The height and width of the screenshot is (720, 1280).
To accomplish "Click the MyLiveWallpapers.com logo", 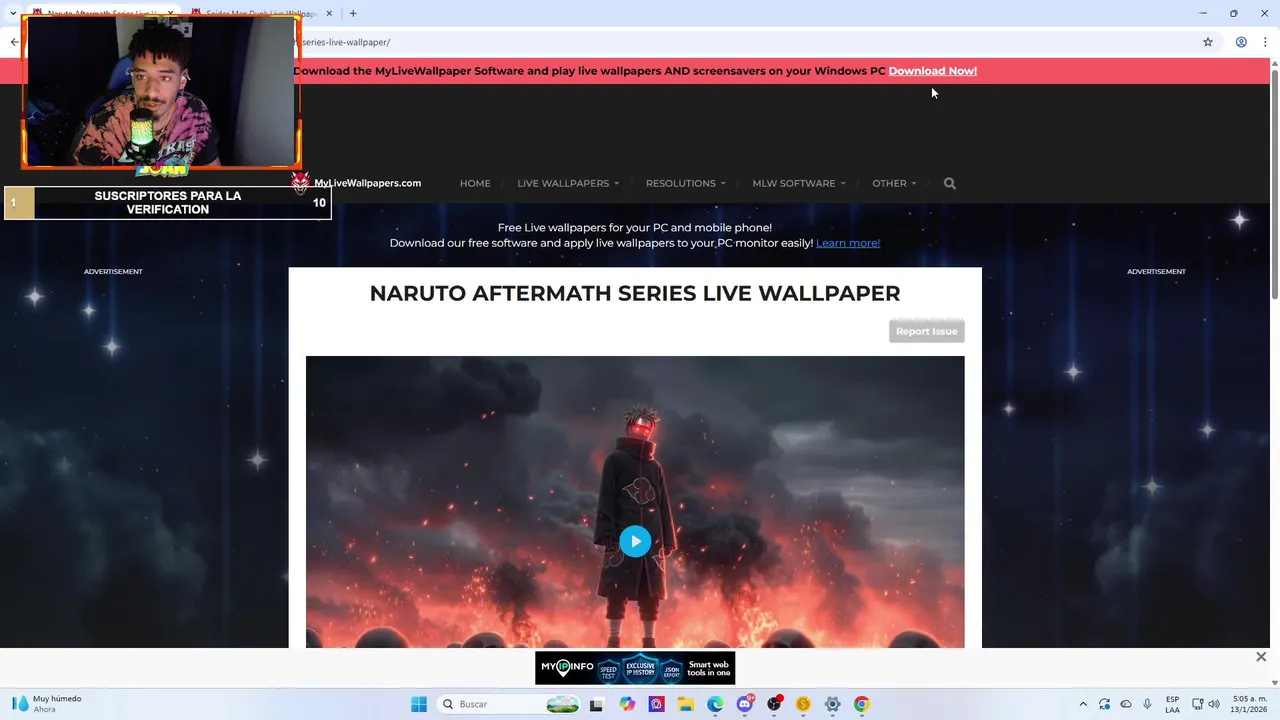I will [356, 183].
